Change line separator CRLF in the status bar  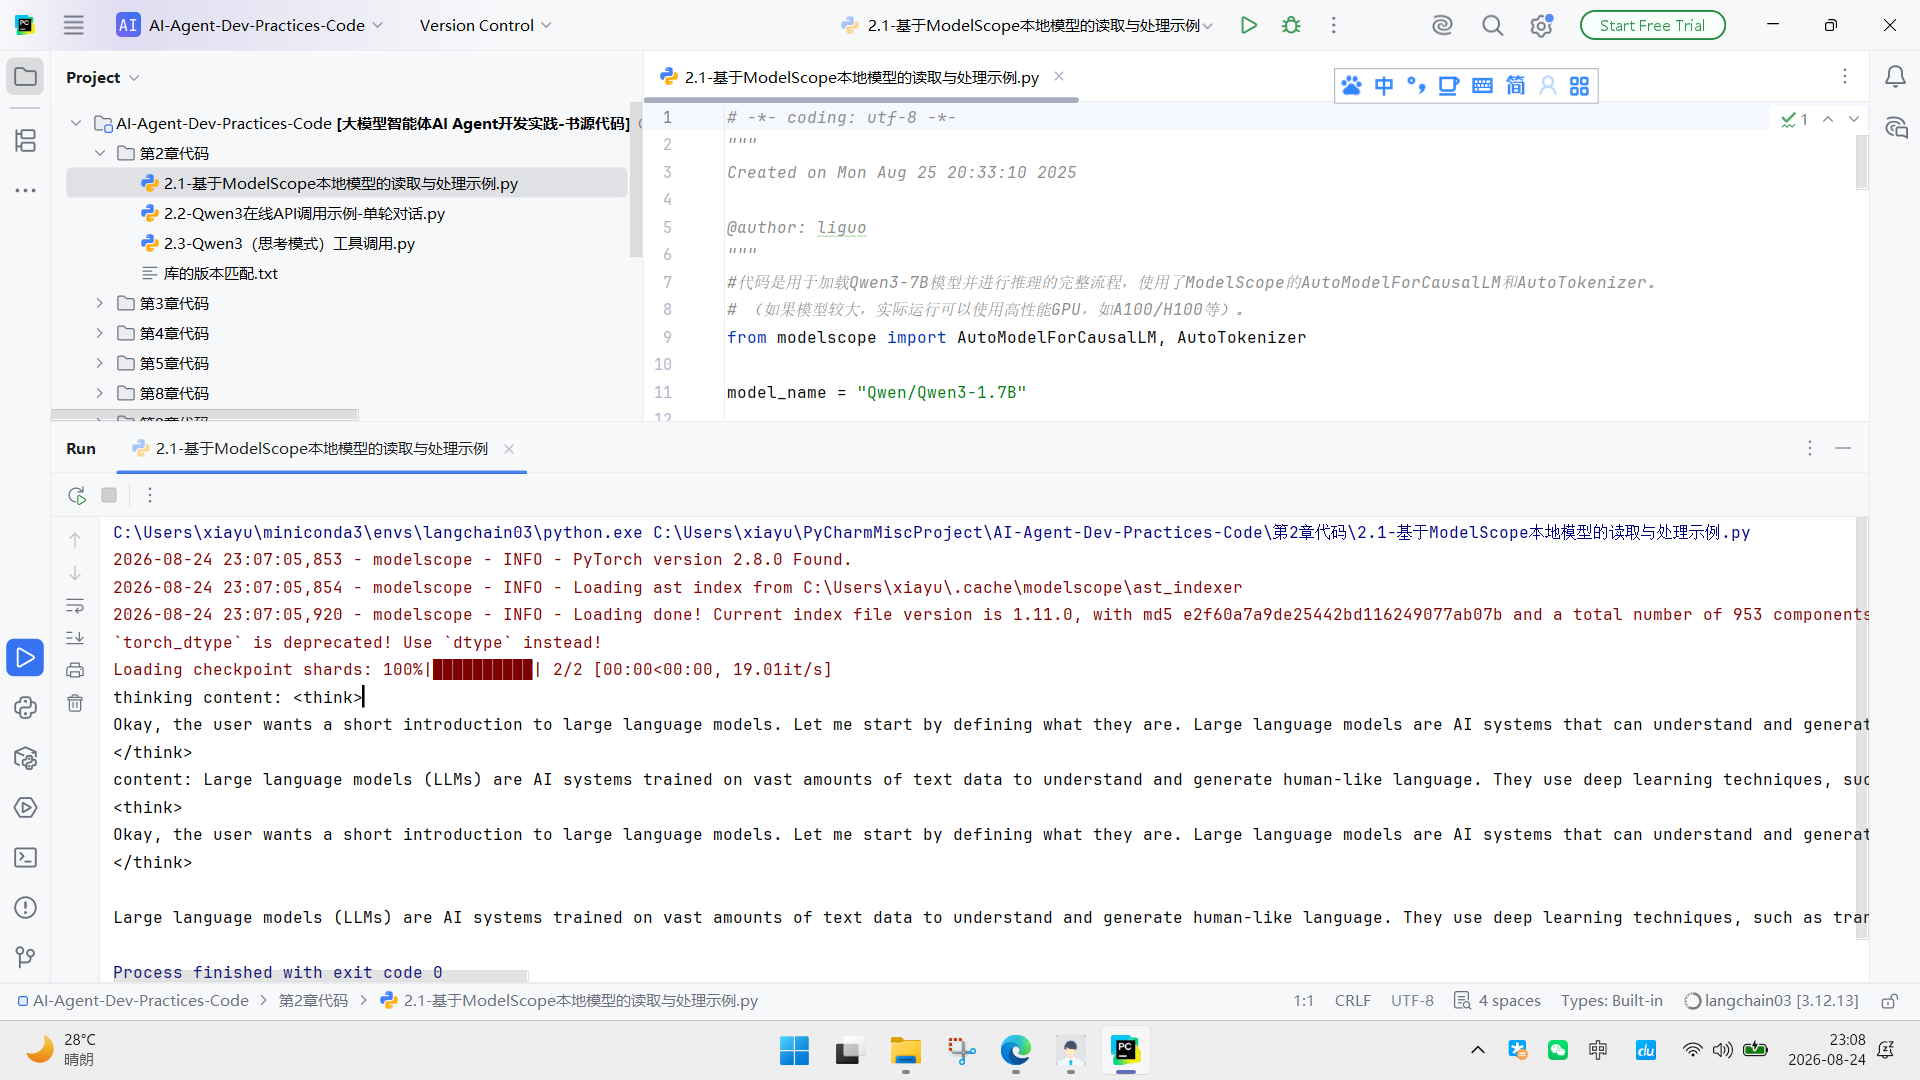1352,1001
